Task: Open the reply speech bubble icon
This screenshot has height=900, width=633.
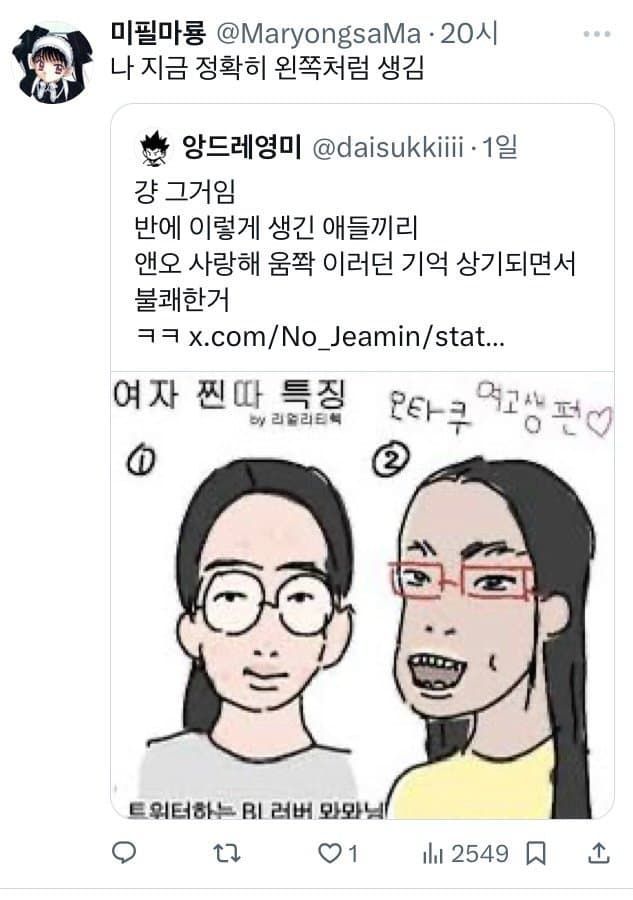Action: (x=123, y=852)
